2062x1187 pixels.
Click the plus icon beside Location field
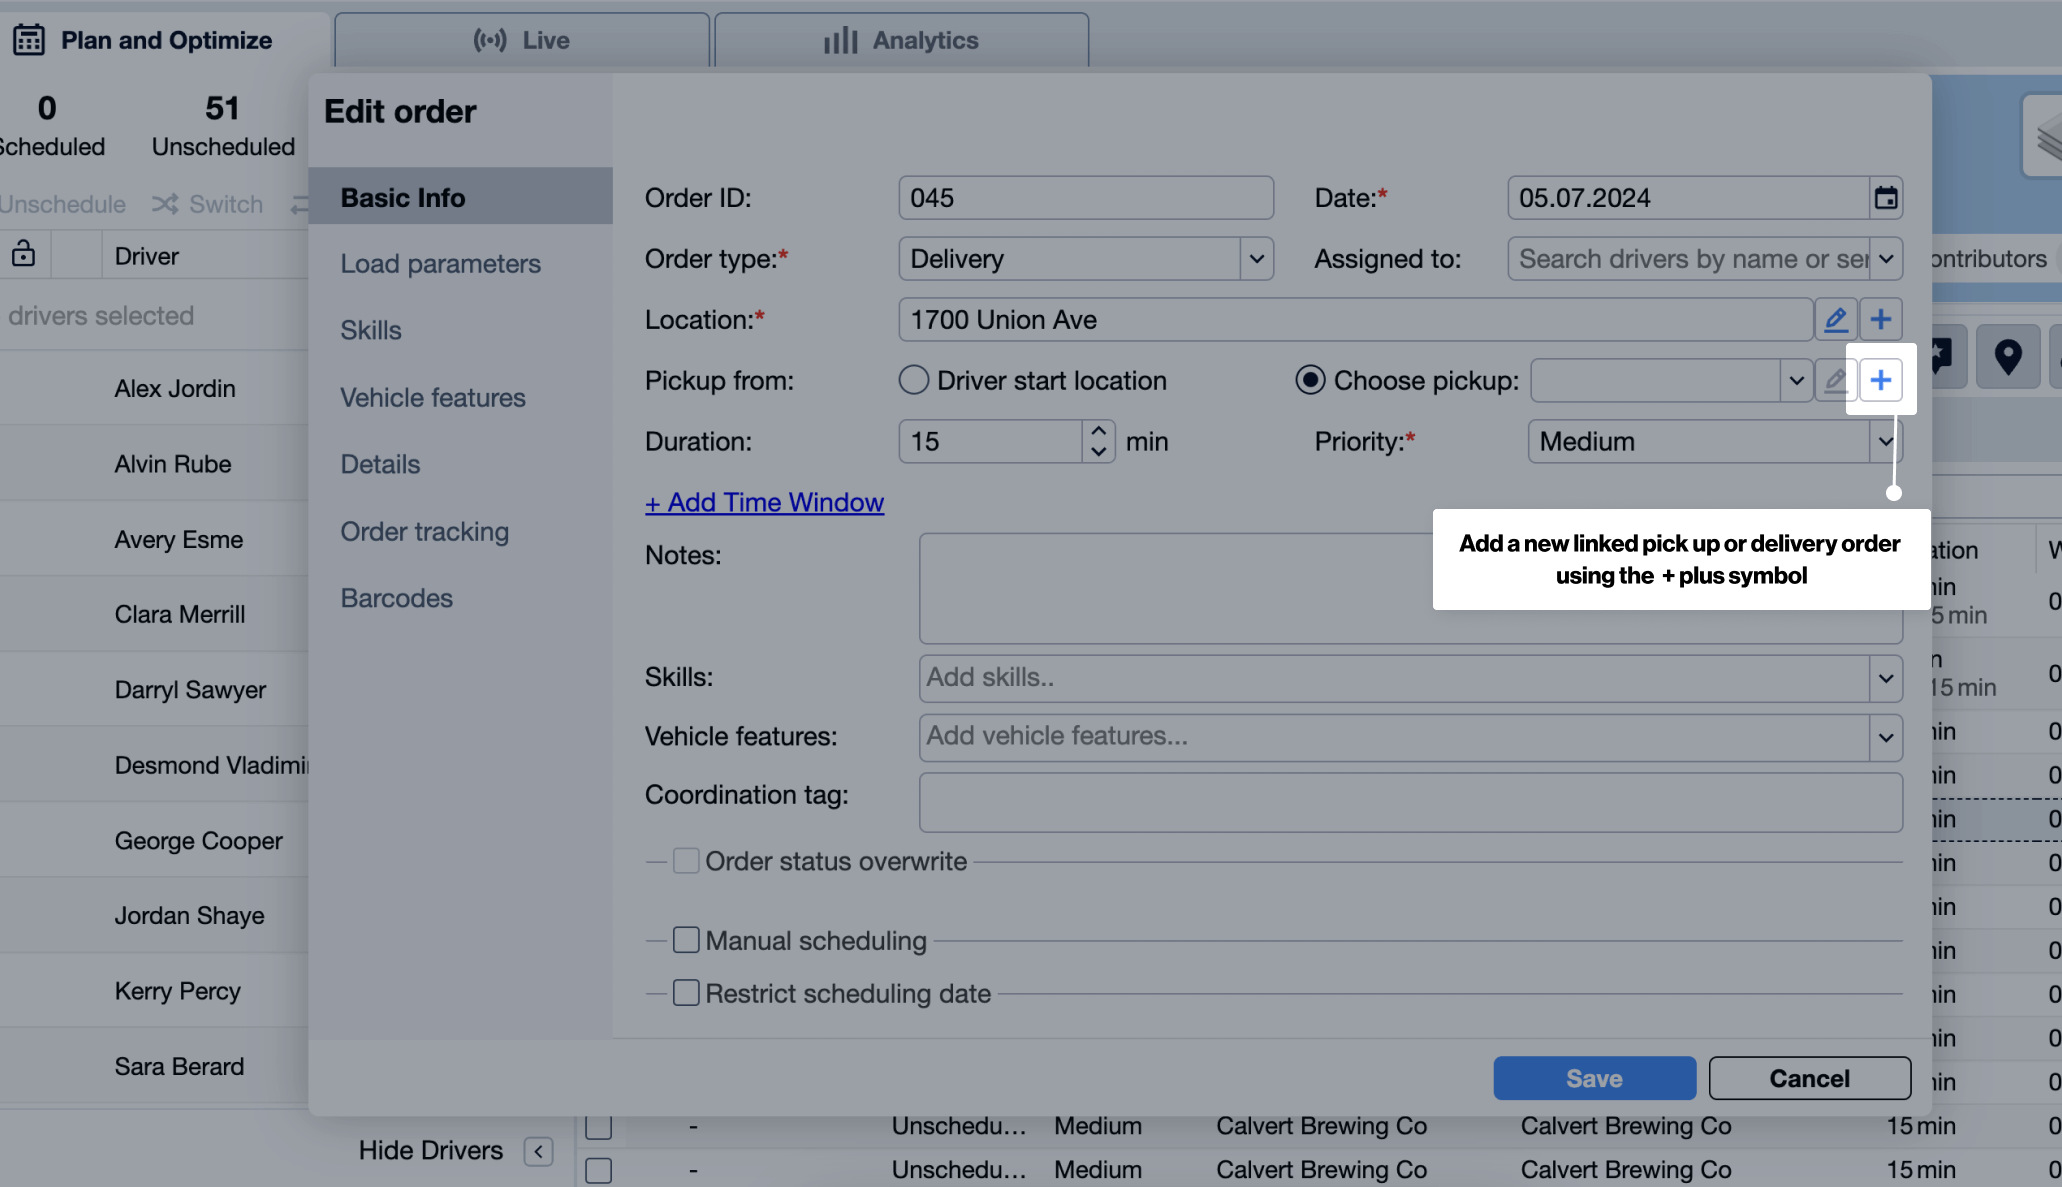coord(1880,320)
